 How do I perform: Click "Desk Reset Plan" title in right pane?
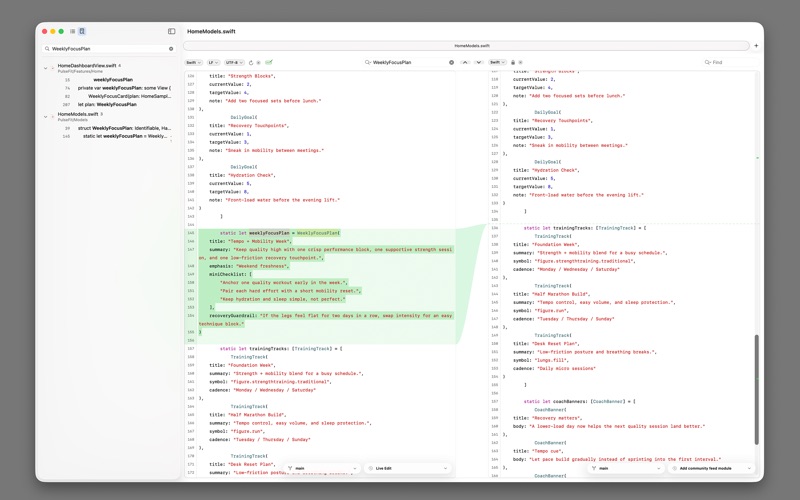(x=546, y=343)
